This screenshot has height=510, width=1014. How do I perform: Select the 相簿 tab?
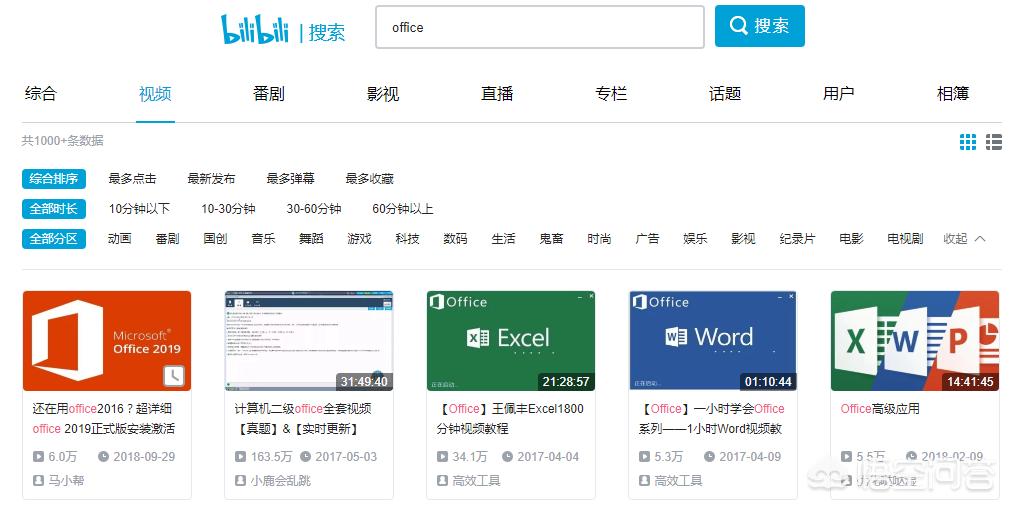953,94
